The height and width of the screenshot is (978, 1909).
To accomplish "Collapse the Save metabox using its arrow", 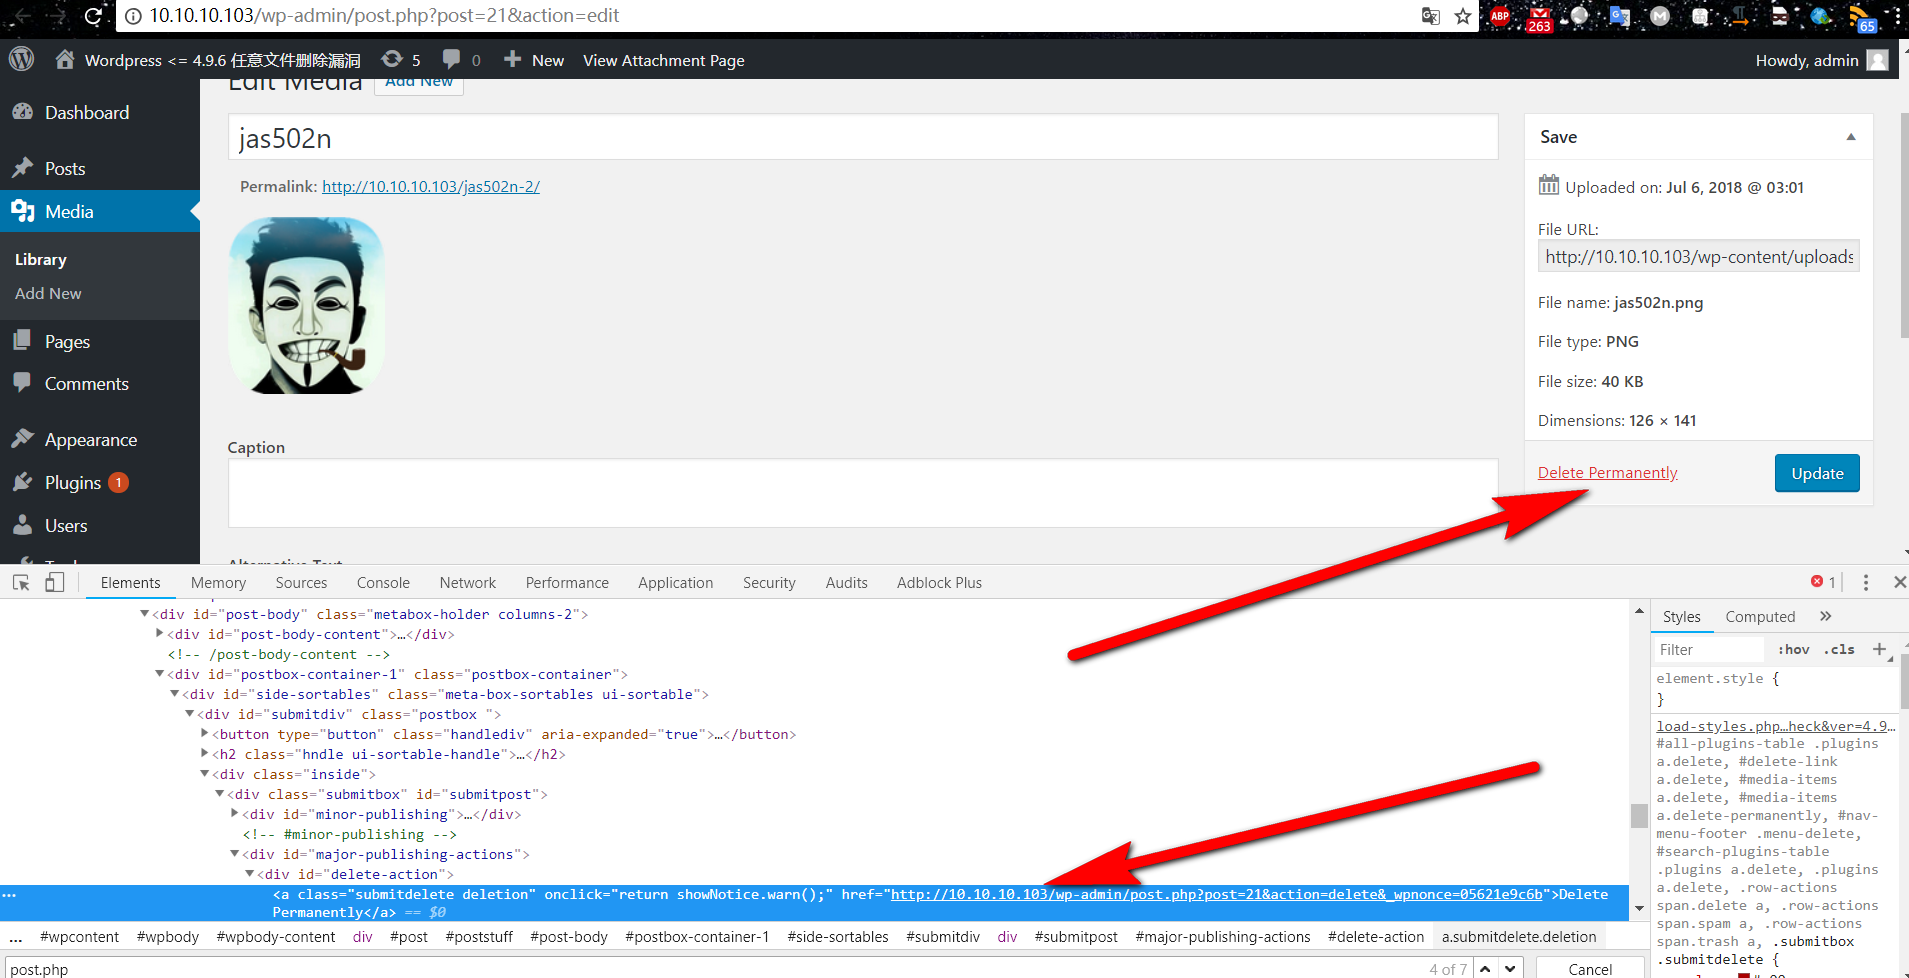I will click(1851, 137).
